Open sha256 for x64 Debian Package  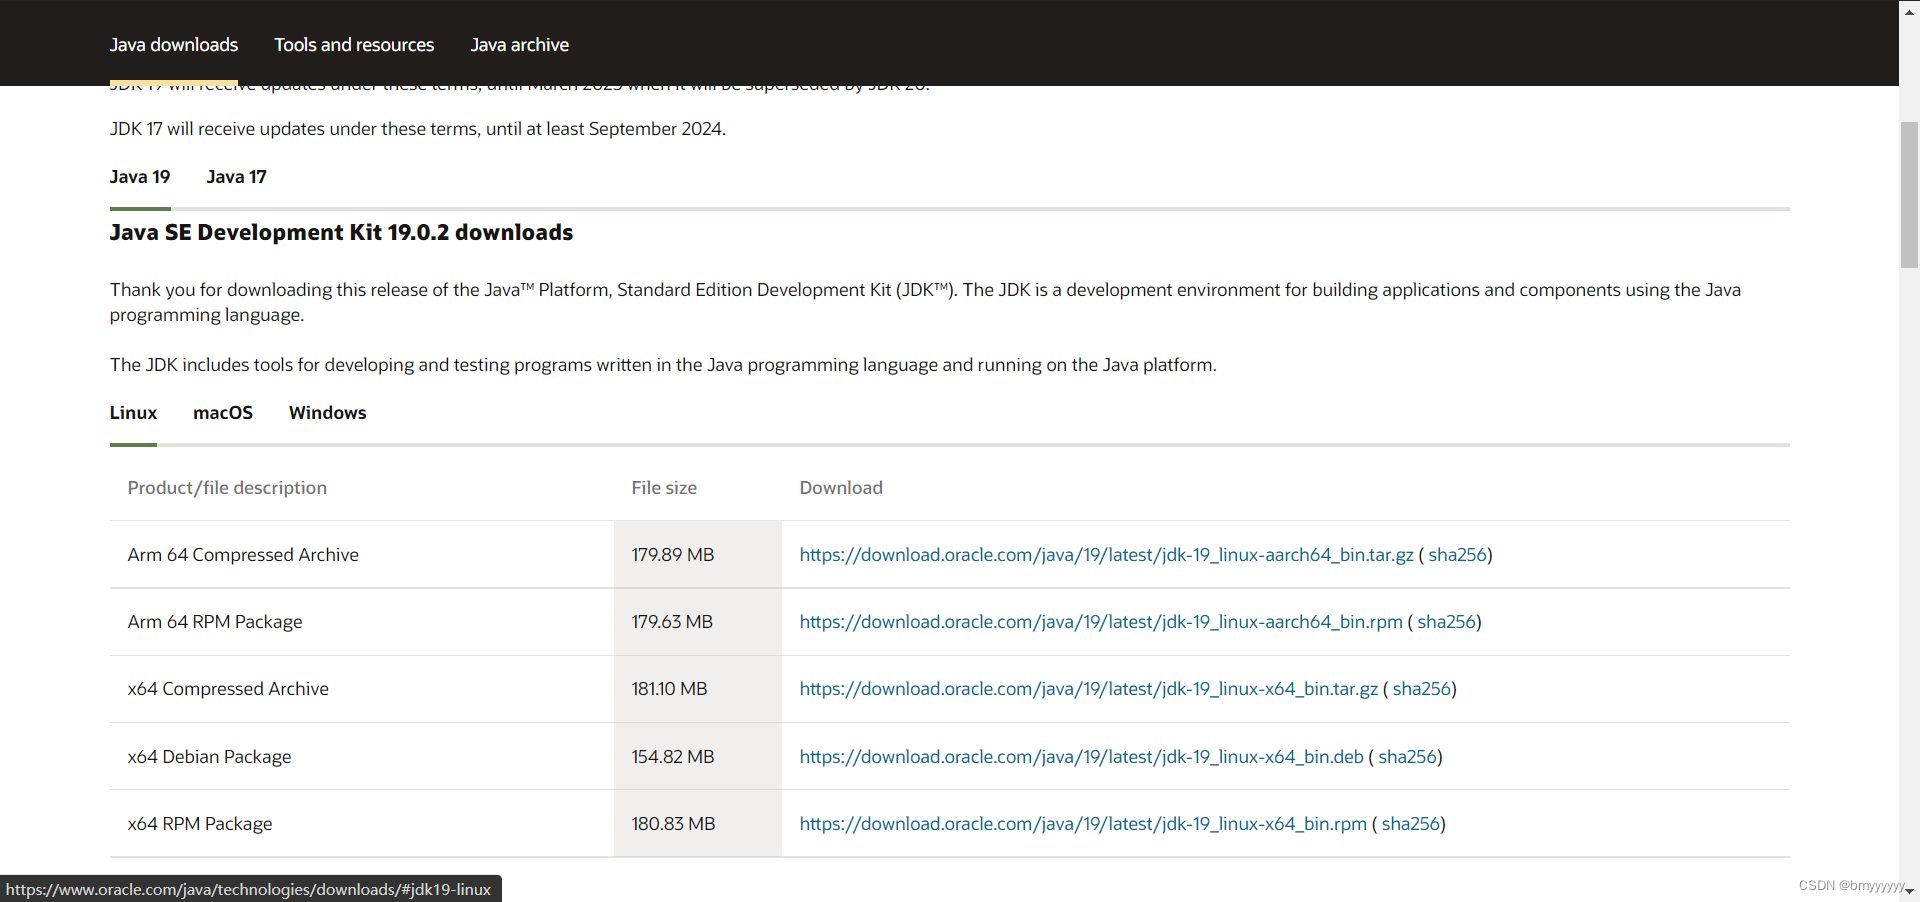(x=1408, y=757)
